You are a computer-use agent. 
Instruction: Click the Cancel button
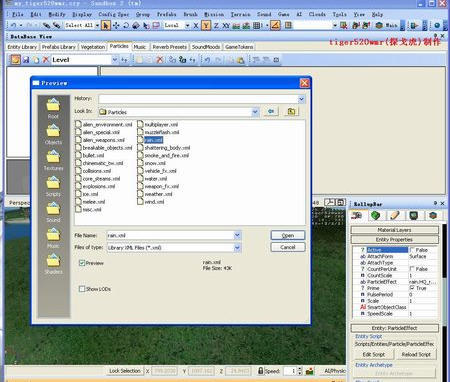(x=288, y=247)
